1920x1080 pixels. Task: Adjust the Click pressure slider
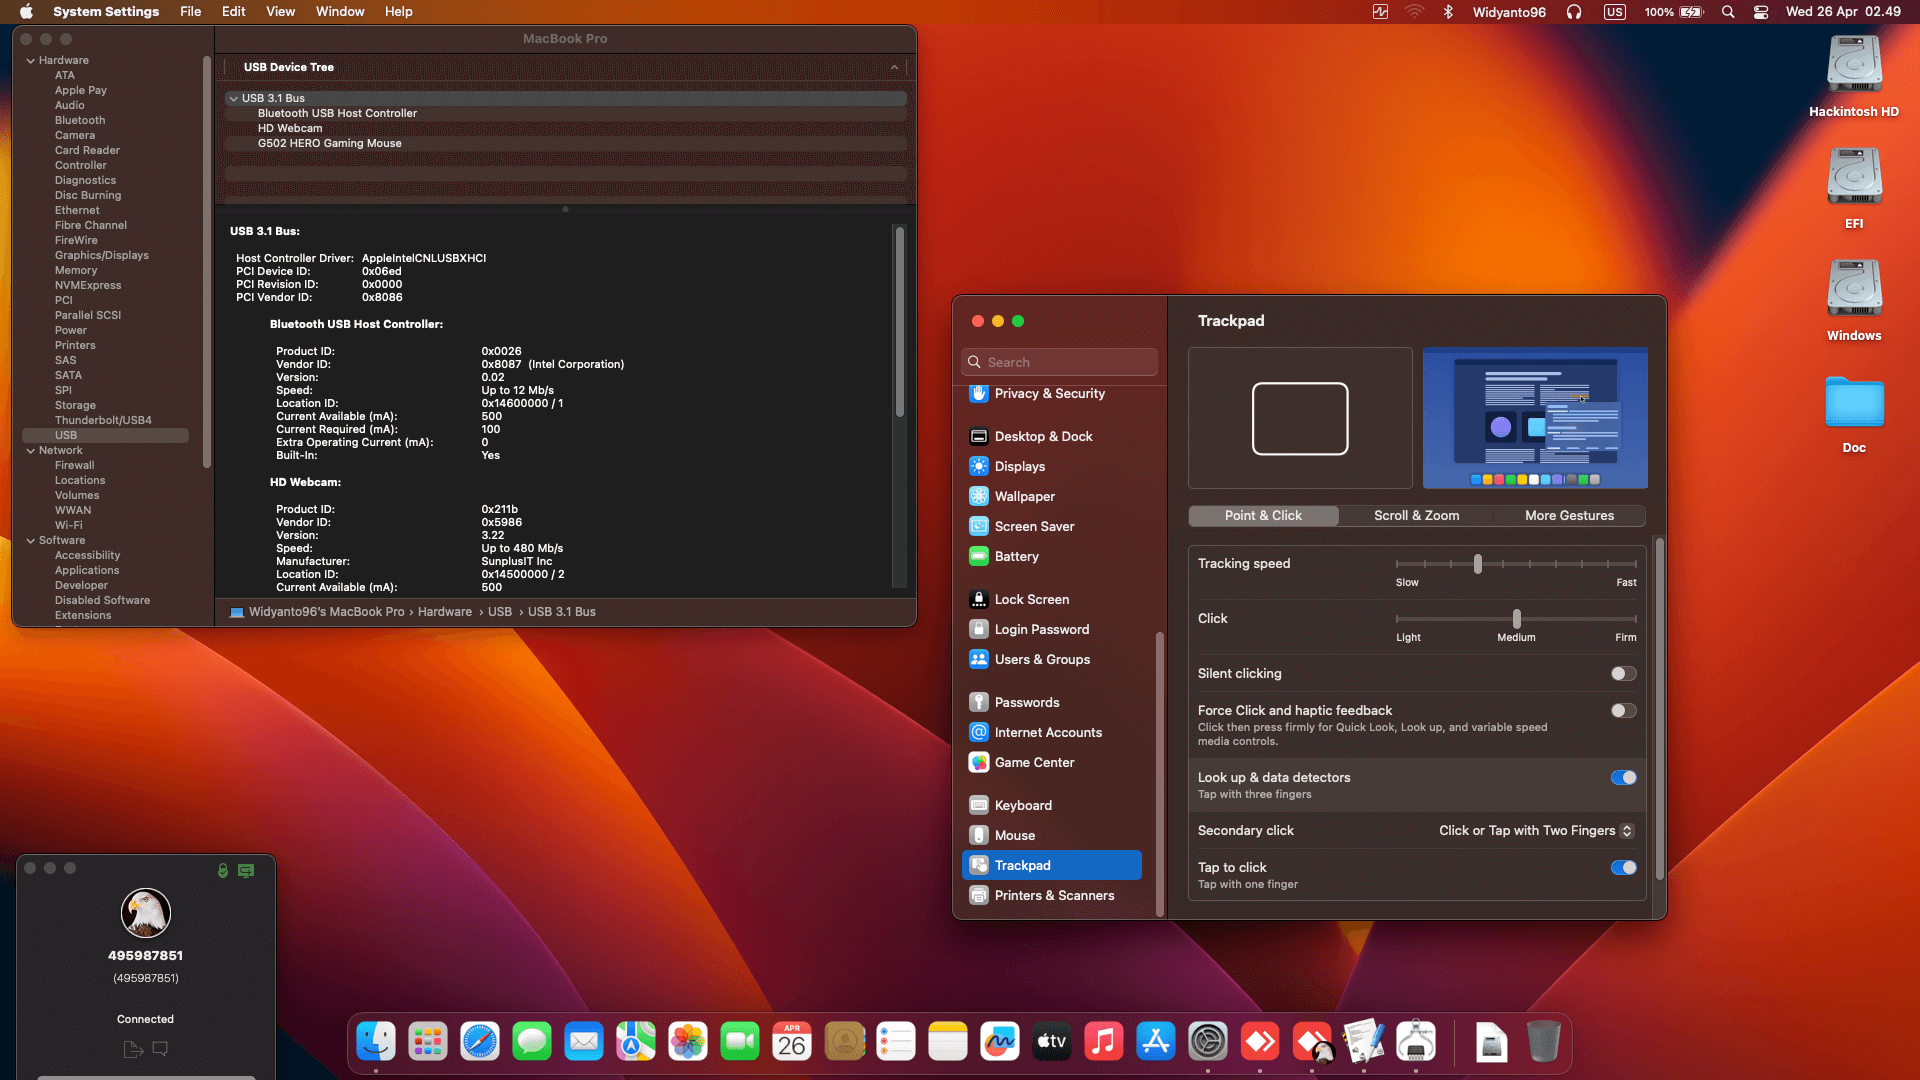pos(1516,620)
